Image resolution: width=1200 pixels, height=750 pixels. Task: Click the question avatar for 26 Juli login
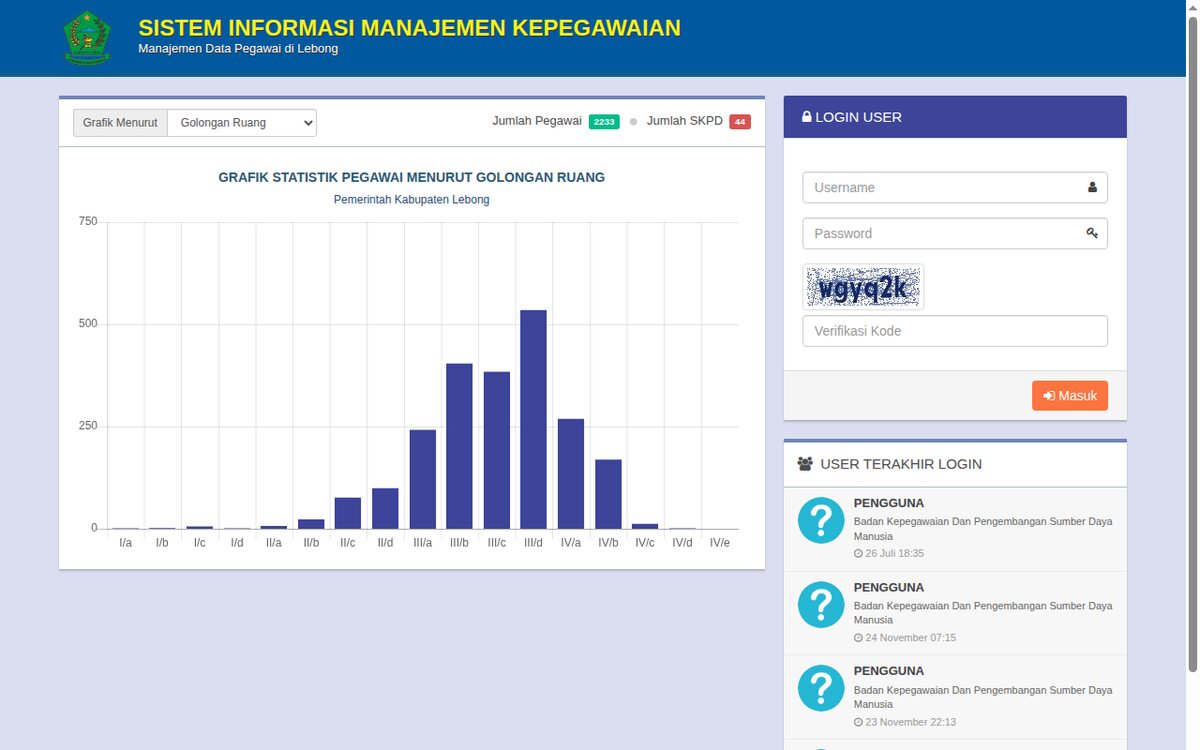point(821,520)
